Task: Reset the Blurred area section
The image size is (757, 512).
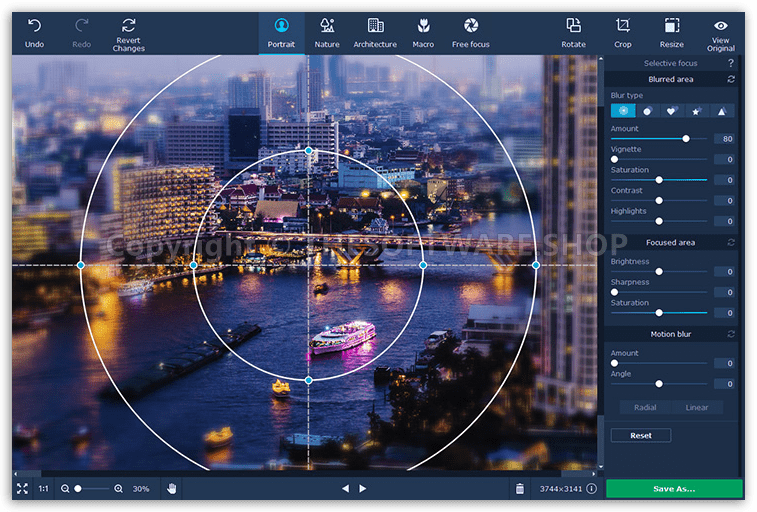Action: (x=730, y=79)
